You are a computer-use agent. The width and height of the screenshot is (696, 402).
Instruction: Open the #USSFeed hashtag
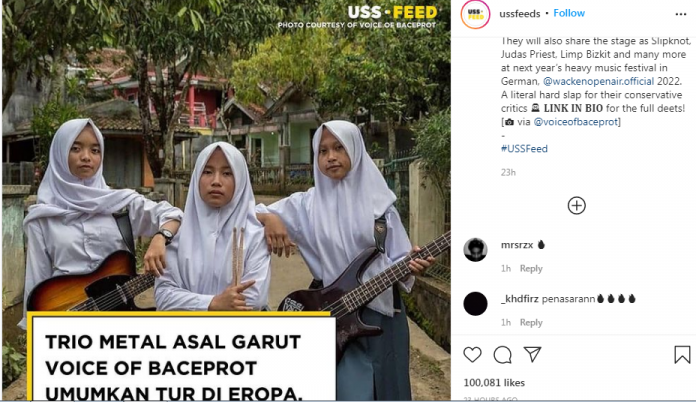(x=524, y=149)
